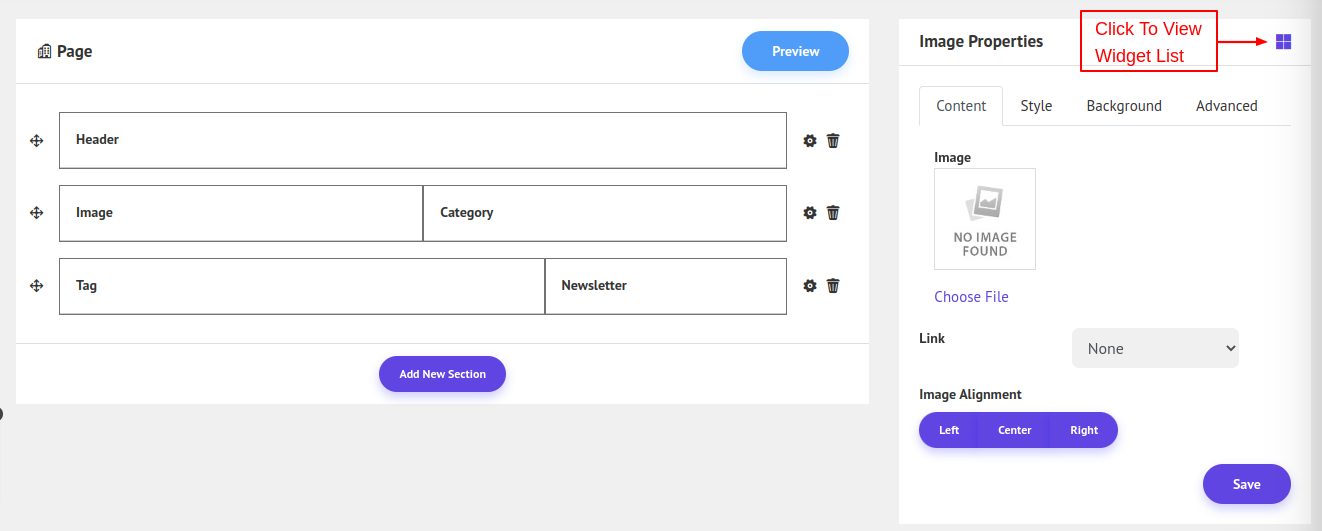1322x531 pixels.
Task: Open settings for the Image/Category section
Action: pos(810,213)
